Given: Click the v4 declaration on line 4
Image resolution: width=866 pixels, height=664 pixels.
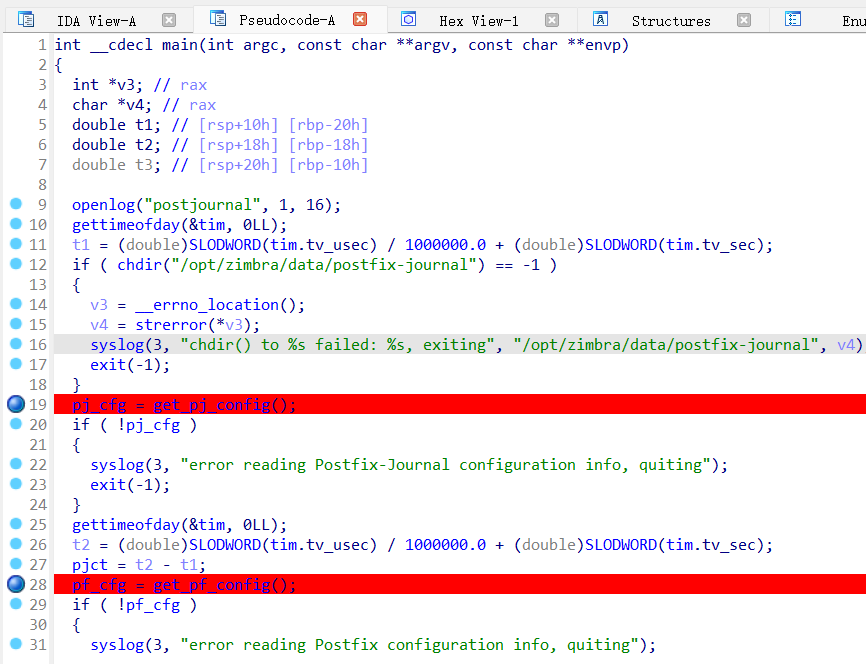Looking at the screenshot, I should click(x=135, y=105).
